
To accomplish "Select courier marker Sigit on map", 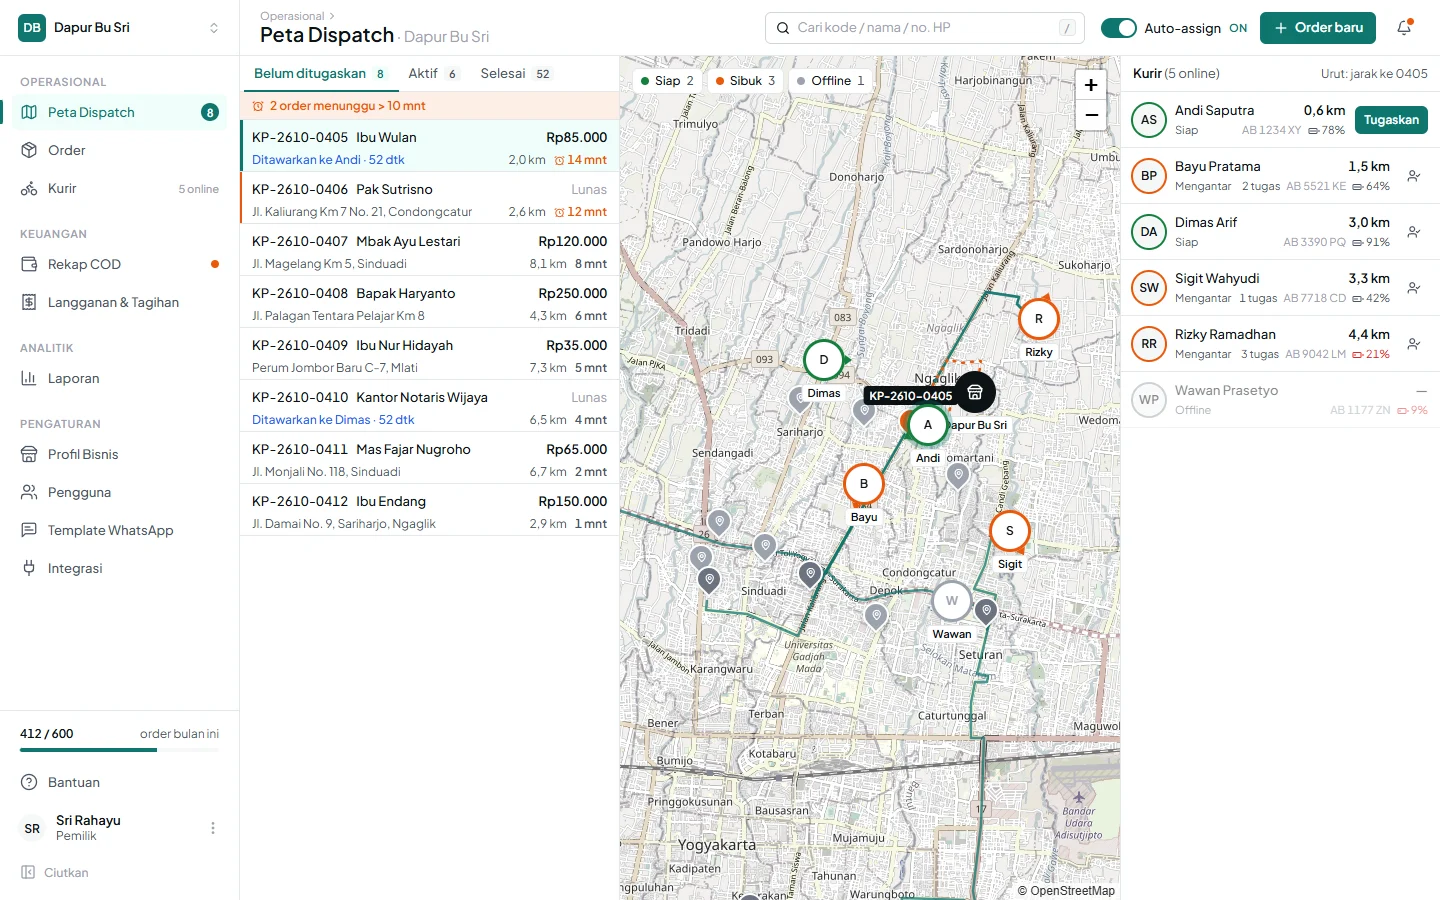I will tap(1010, 531).
